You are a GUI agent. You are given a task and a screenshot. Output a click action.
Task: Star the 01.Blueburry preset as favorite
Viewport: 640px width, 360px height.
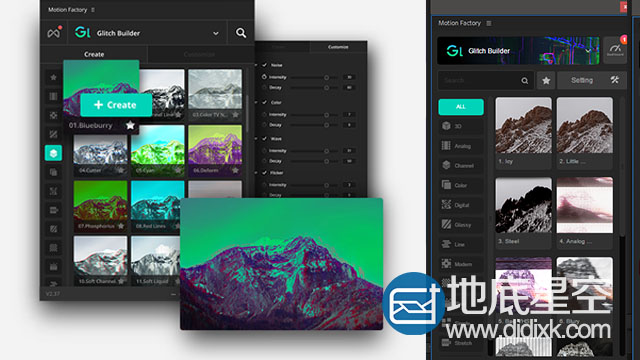pyautogui.click(x=130, y=125)
